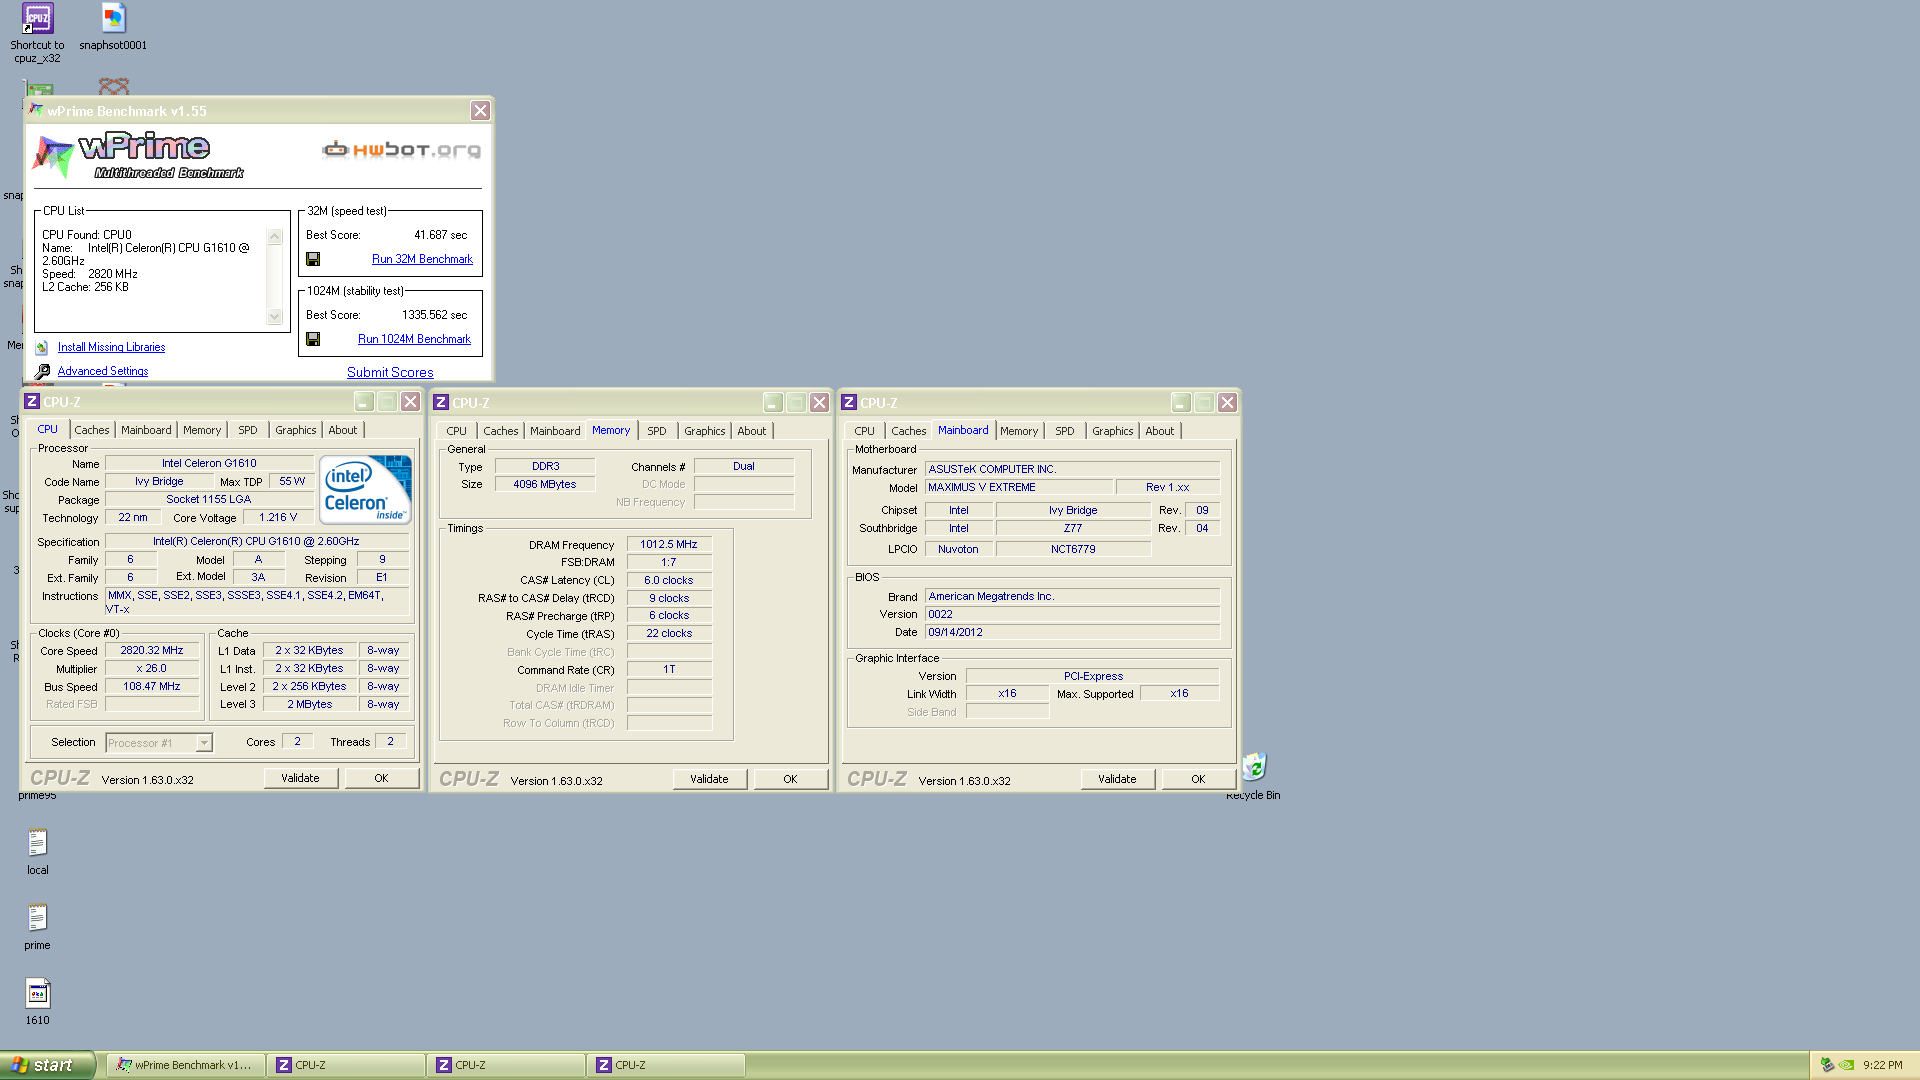Close the Memory CPU-Z window
The width and height of the screenshot is (1920, 1080).
[x=819, y=402]
